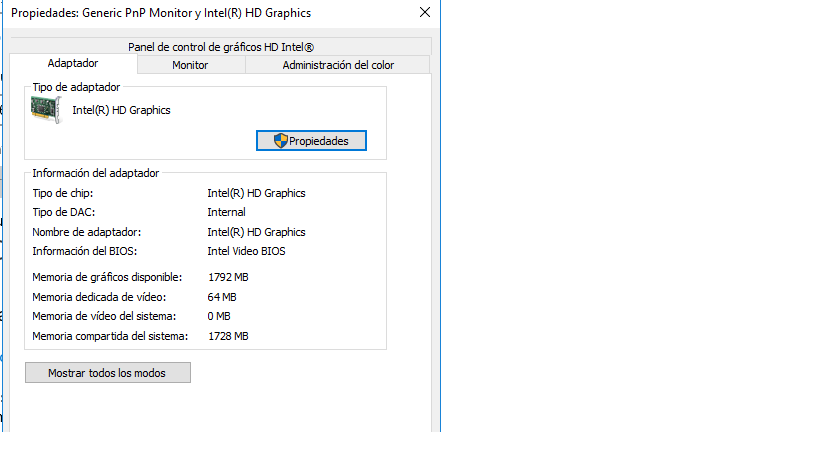Select the 0 MB system video value
Screen dimensions: 819x460
coord(219,316)
